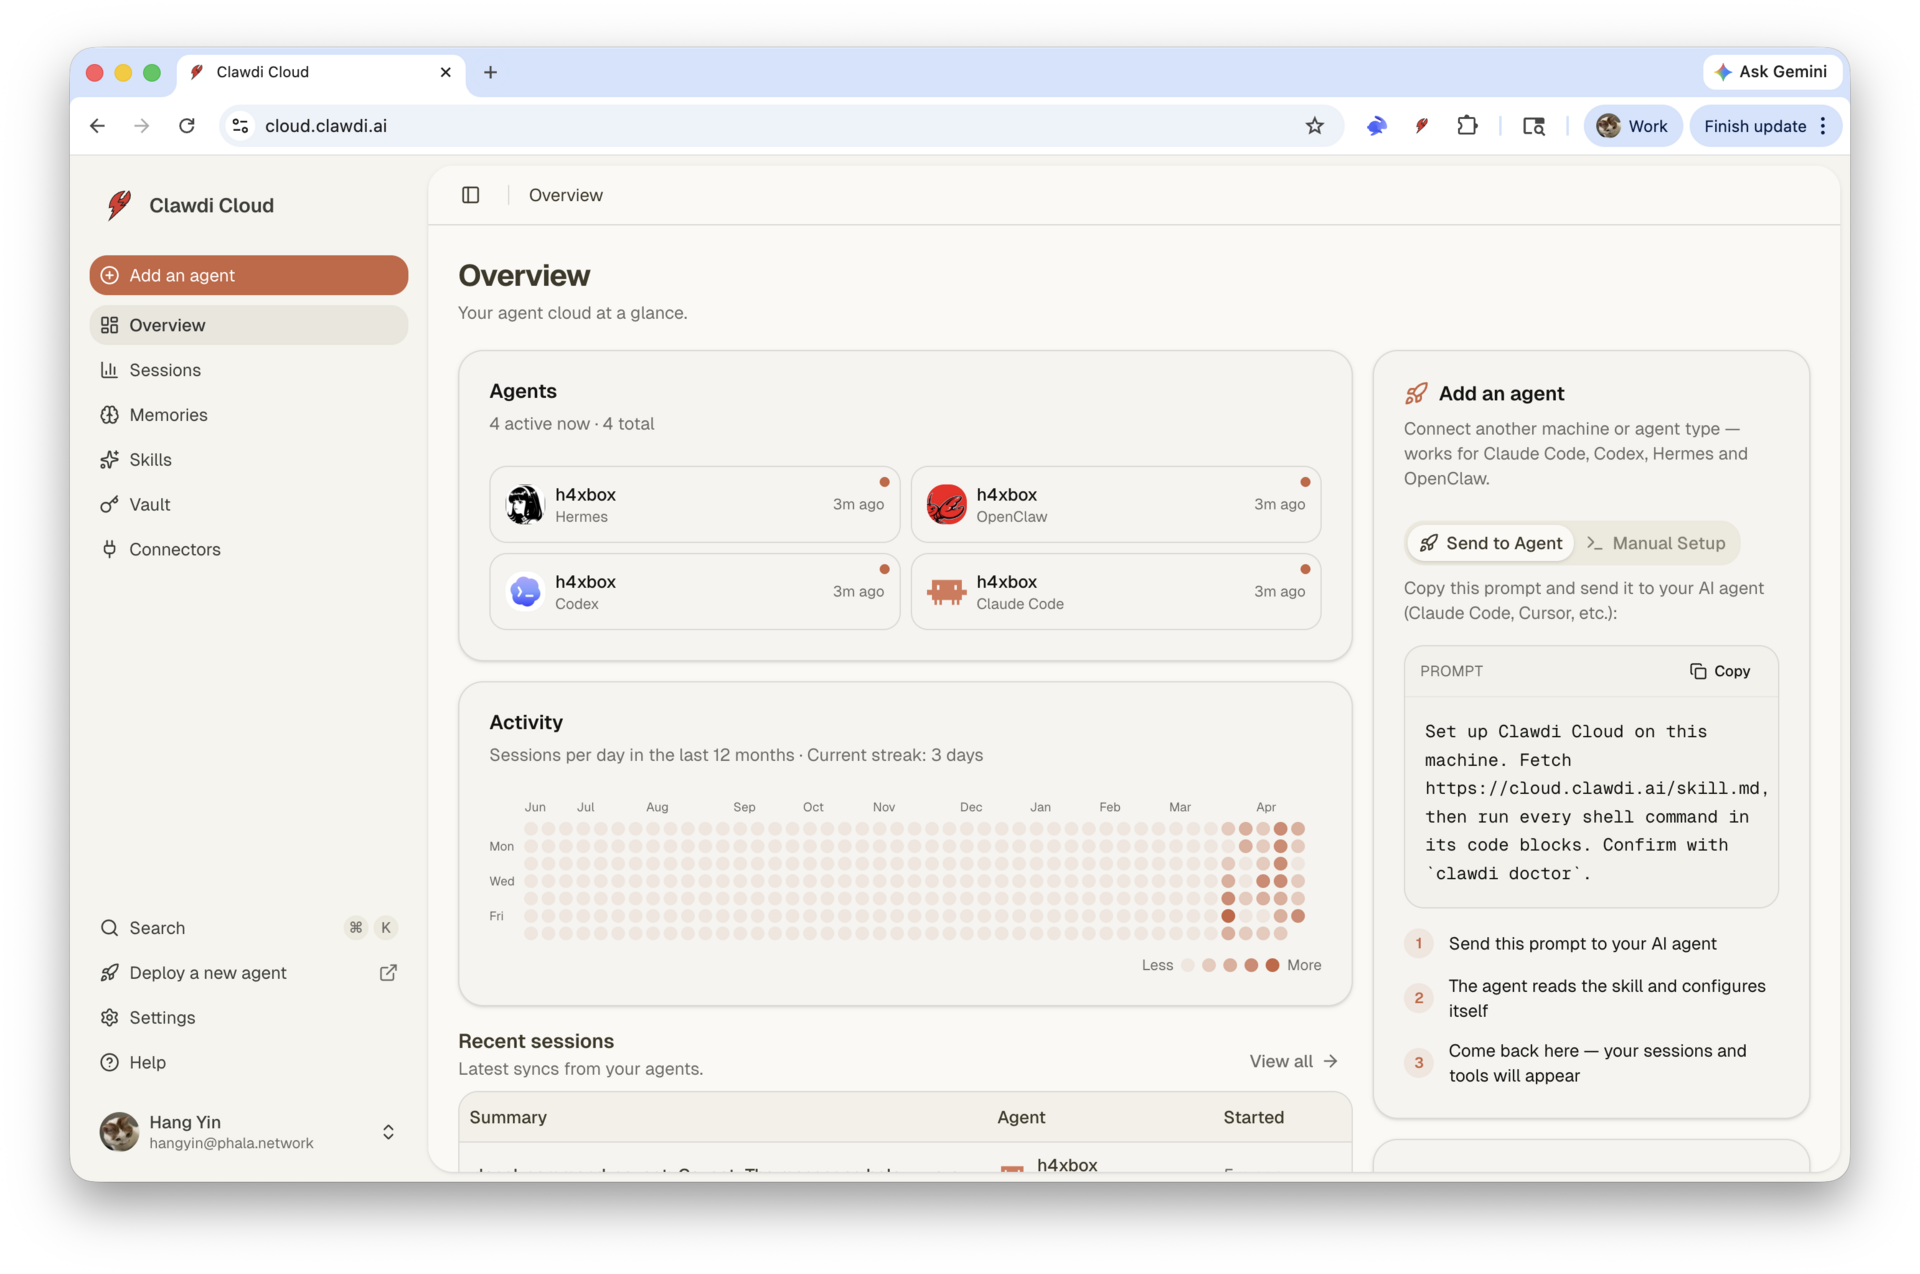Click the Add an agent button

click(x=248, y=275)
